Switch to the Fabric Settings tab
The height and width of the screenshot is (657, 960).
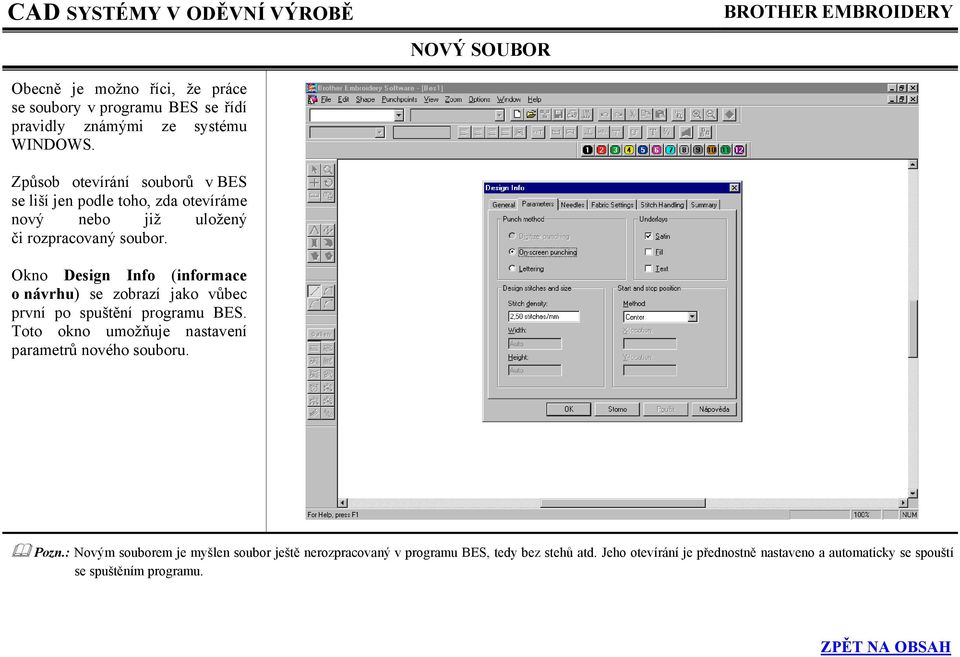[x=612, y=205]
